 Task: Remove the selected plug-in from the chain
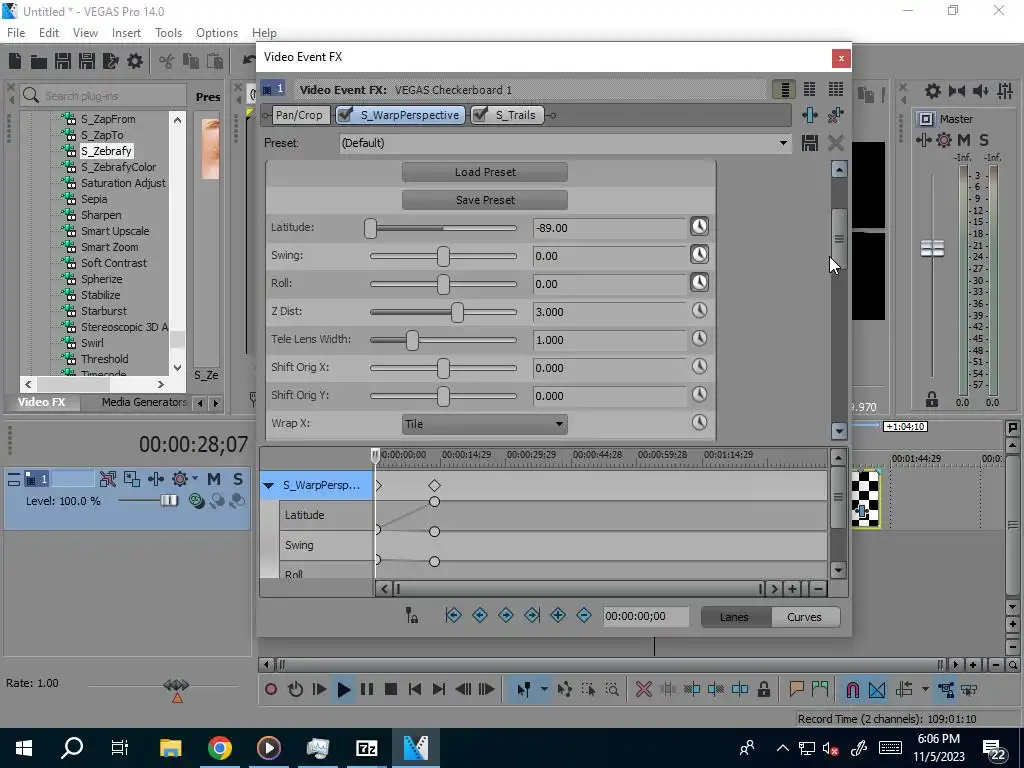(x=835, y=115)
